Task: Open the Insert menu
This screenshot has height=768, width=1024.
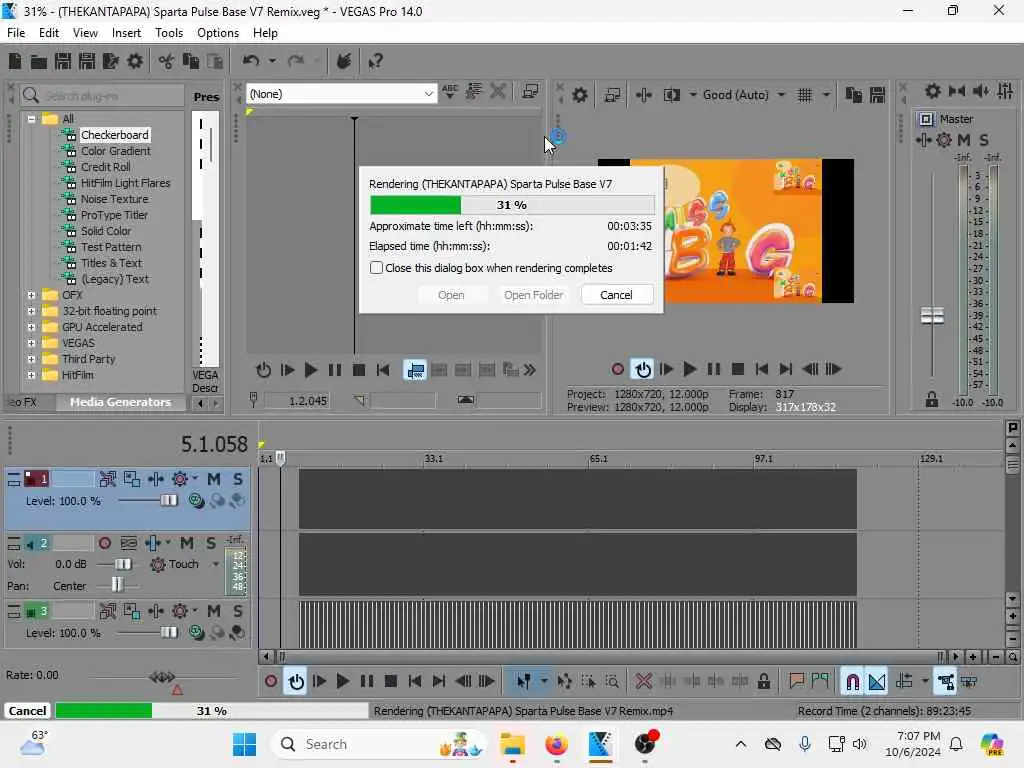Action: click(126, 33)
